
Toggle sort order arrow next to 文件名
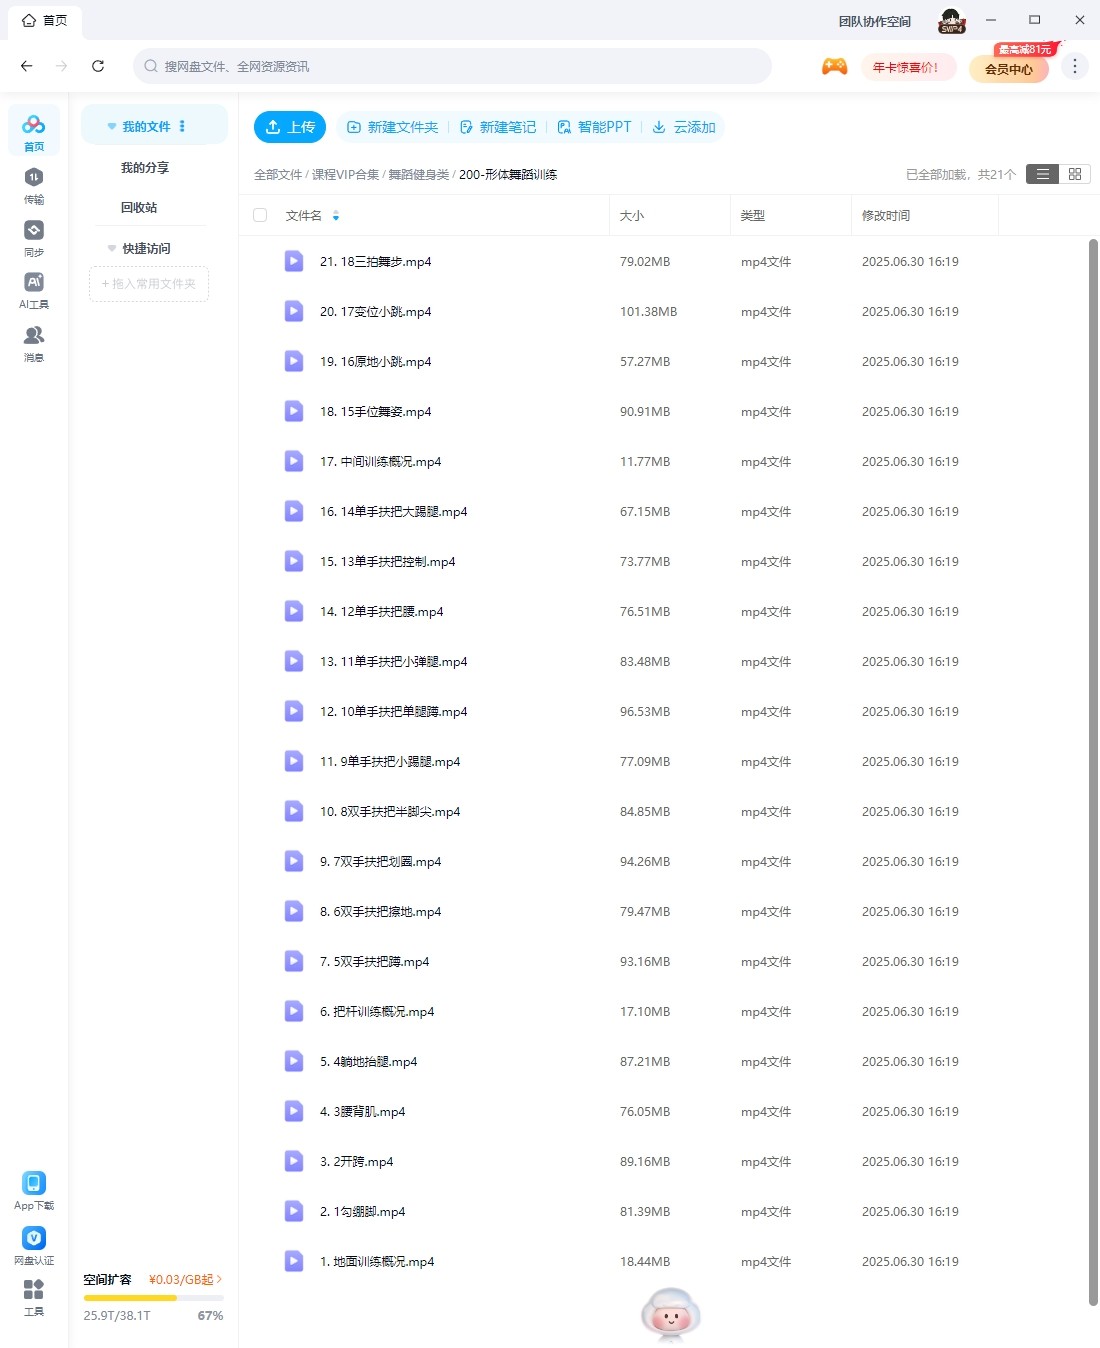[x=336, y=216]
